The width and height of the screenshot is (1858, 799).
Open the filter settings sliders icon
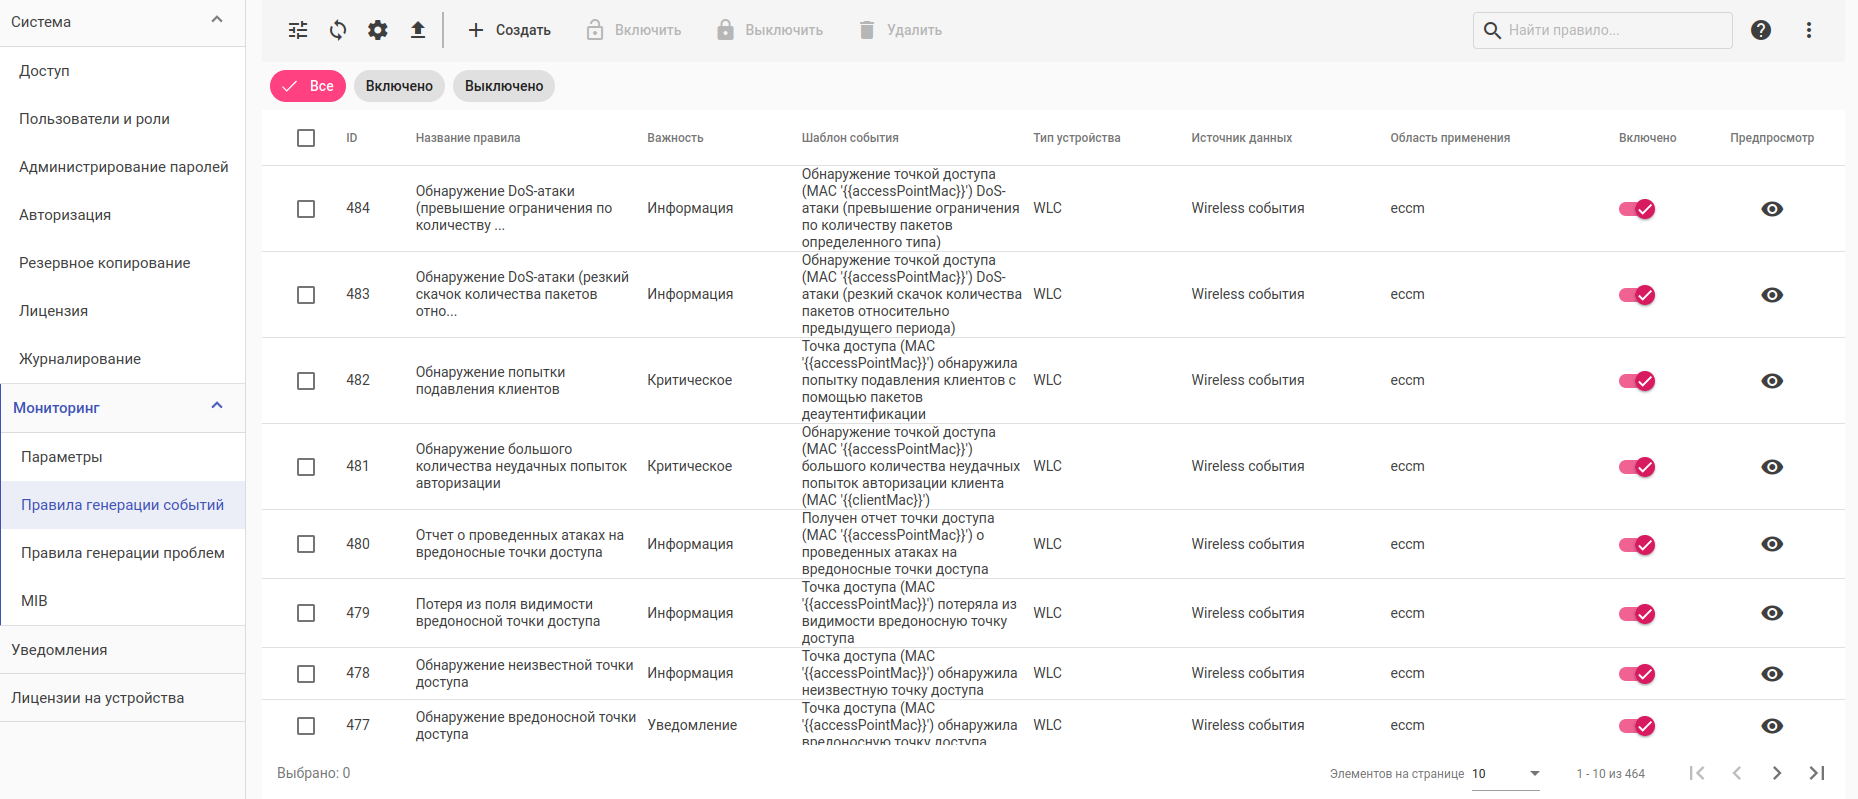coord(298,30)
